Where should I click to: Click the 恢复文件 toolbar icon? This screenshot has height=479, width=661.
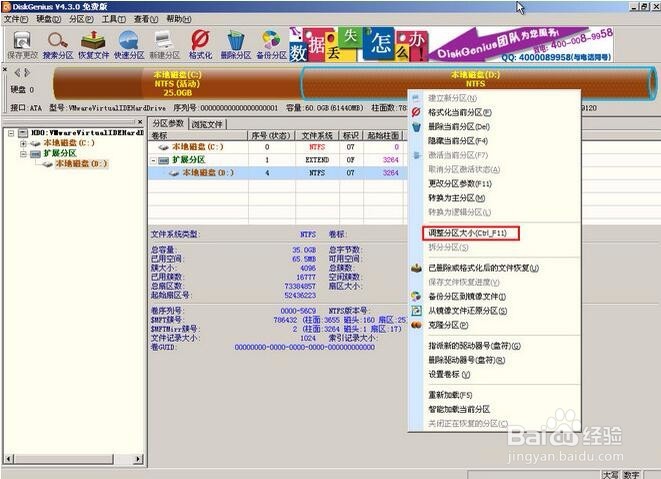pyautogui.click(x=93, y=44)
